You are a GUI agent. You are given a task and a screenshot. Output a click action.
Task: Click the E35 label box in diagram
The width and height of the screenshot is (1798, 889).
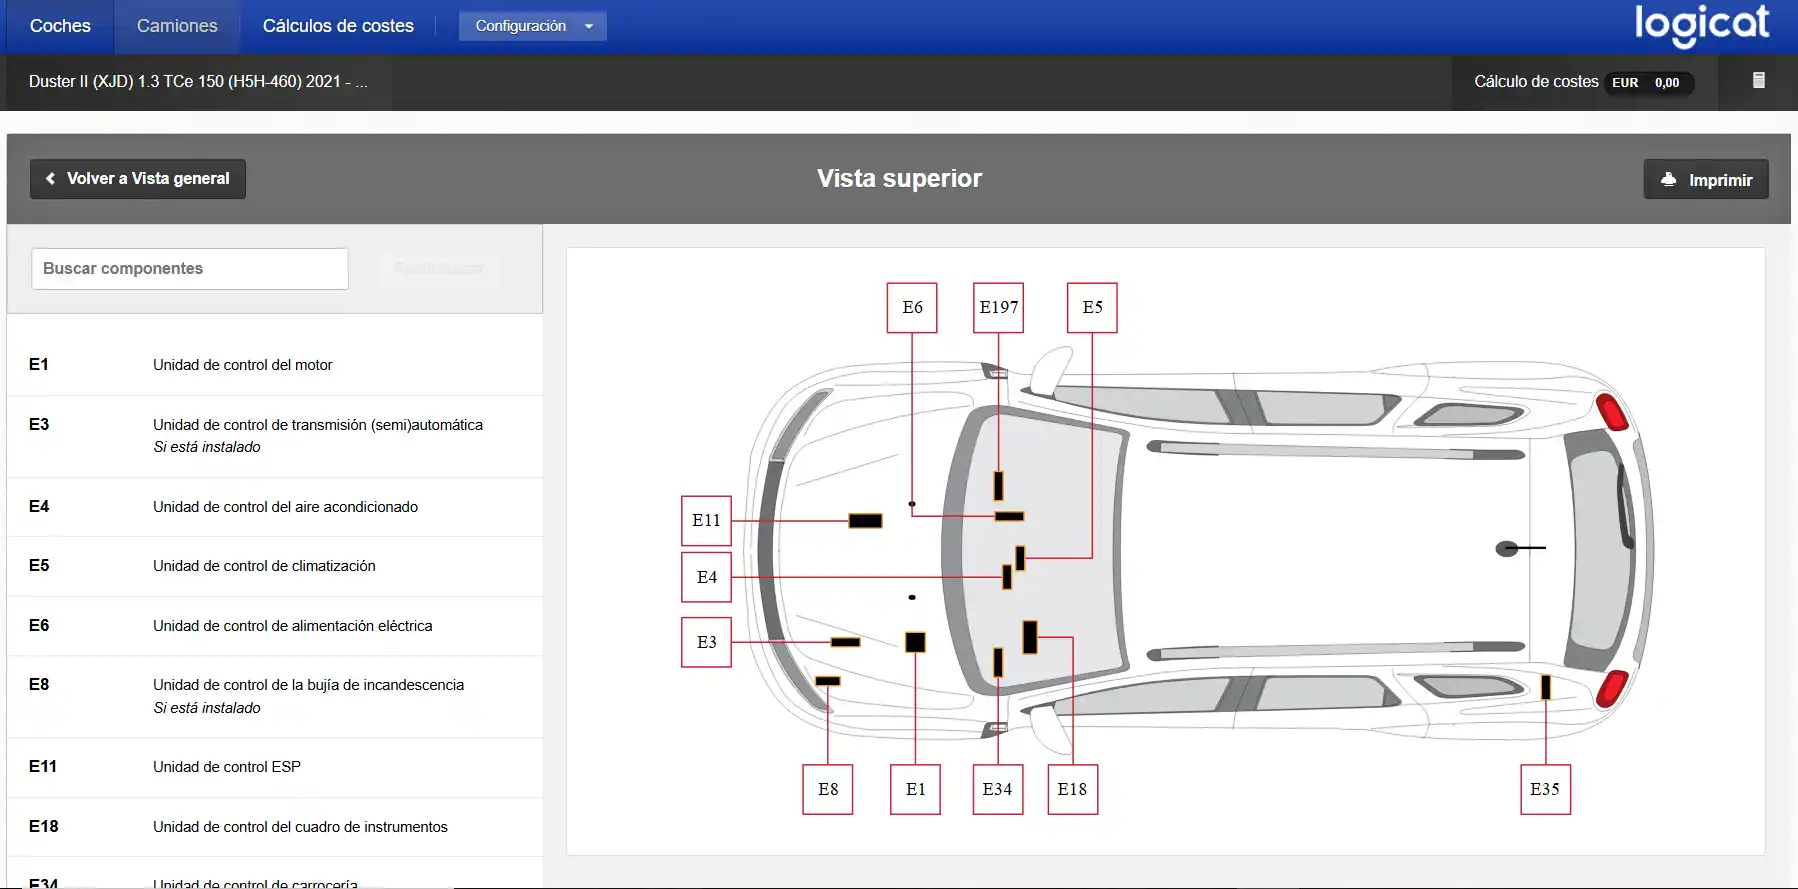[1545, 790]
